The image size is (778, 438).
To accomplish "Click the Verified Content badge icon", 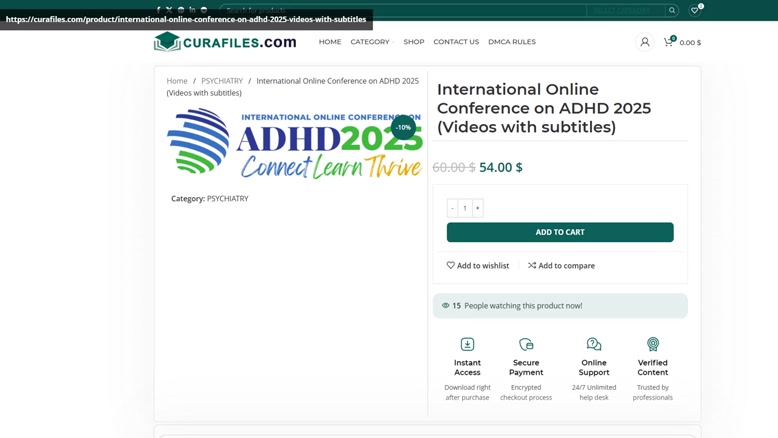I will coord(652,344).
